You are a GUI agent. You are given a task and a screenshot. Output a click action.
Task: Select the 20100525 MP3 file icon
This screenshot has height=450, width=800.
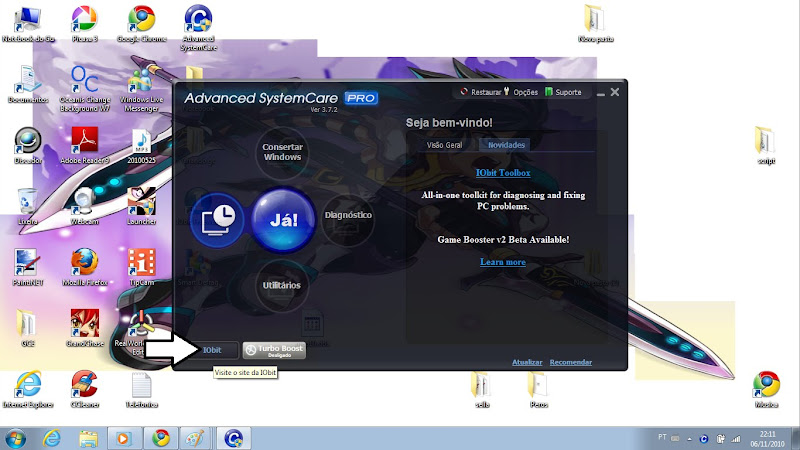pos(141,145)
